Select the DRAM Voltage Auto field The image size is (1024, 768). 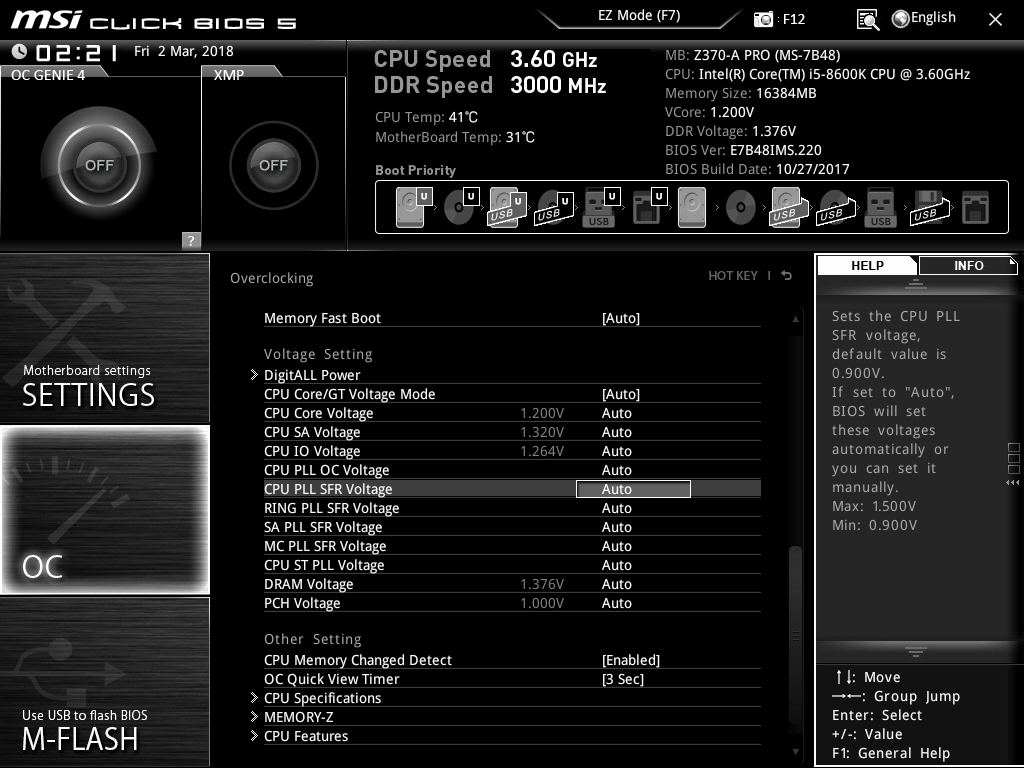click(616, 584)
